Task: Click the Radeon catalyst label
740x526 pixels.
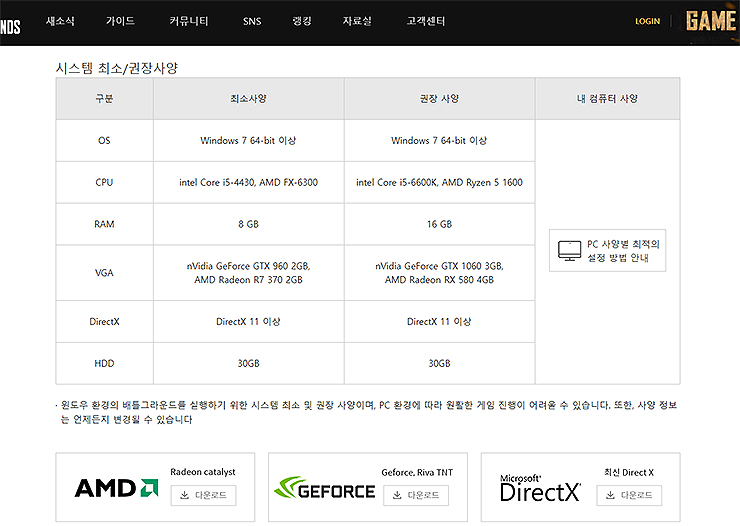Action: point(203,472)
